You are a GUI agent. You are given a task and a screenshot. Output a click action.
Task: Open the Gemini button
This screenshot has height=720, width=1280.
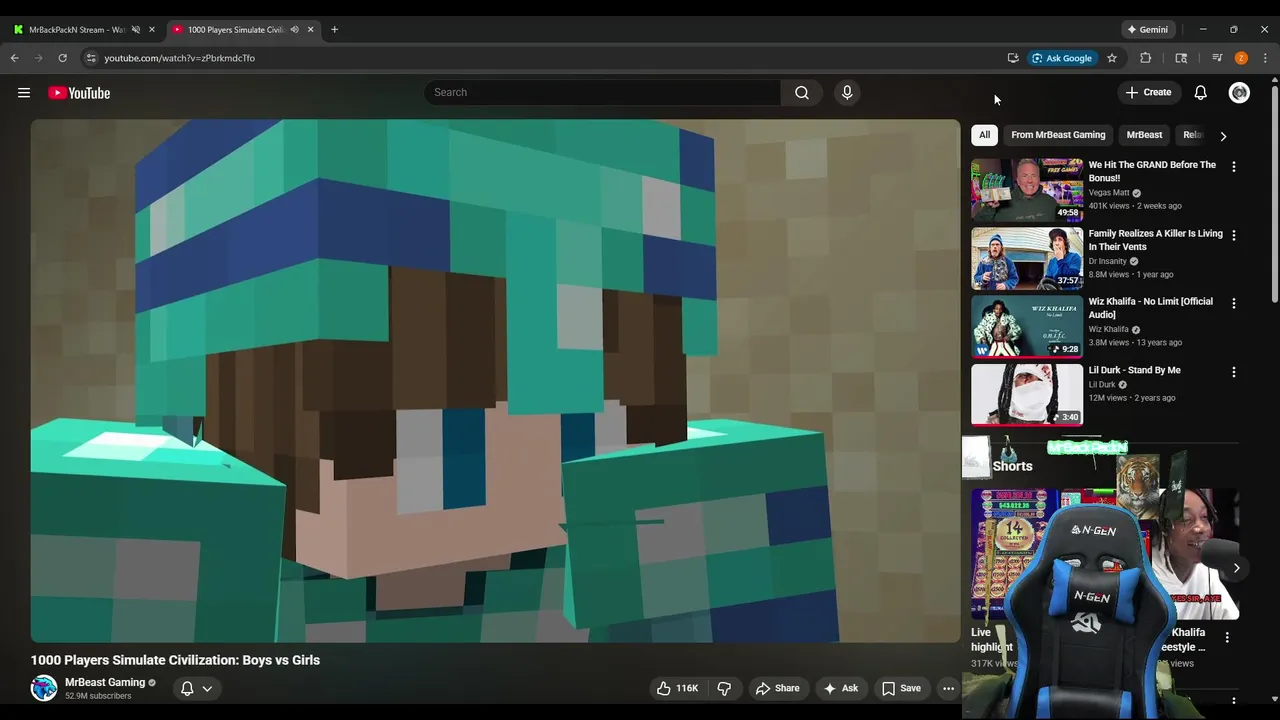click(x=1148, y=30)
